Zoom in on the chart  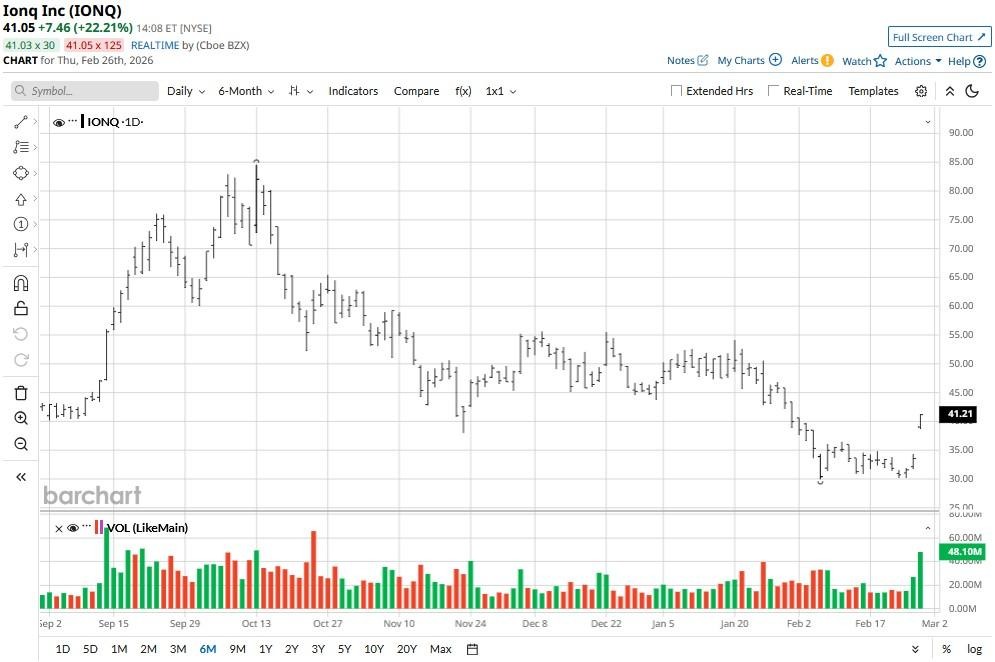click(x=21, y=418)
